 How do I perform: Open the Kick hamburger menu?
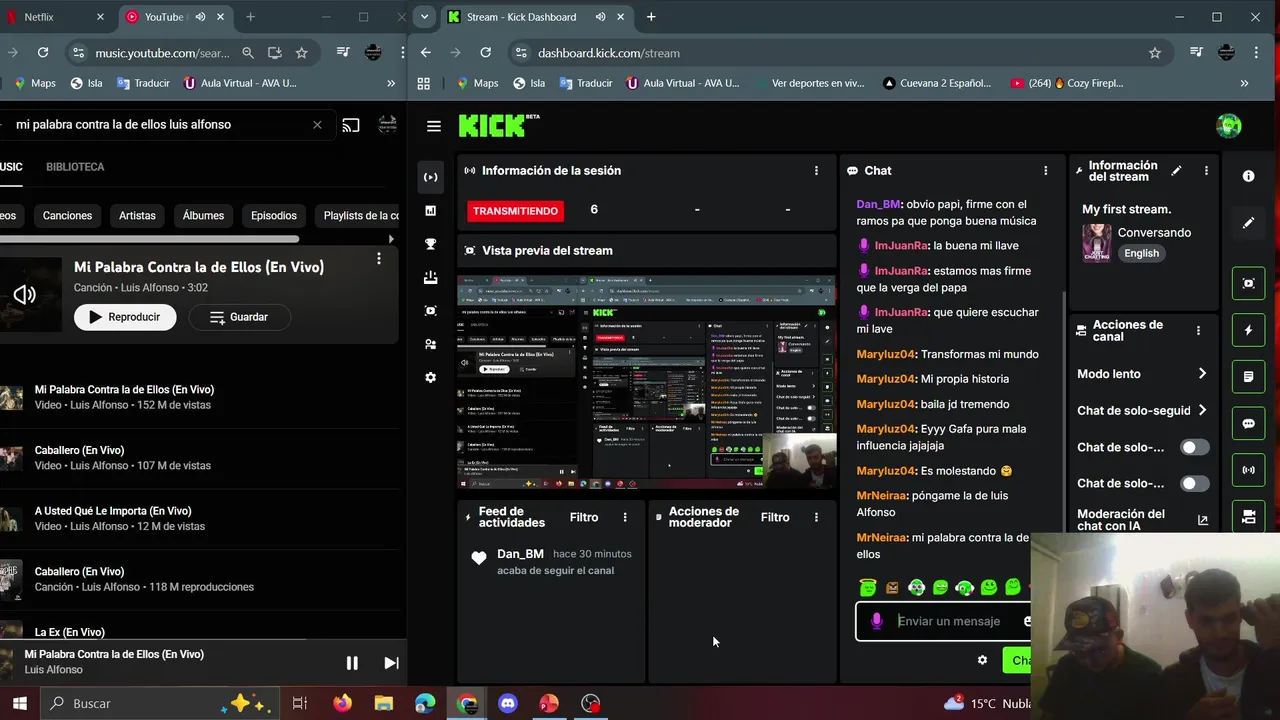point(434,126)
